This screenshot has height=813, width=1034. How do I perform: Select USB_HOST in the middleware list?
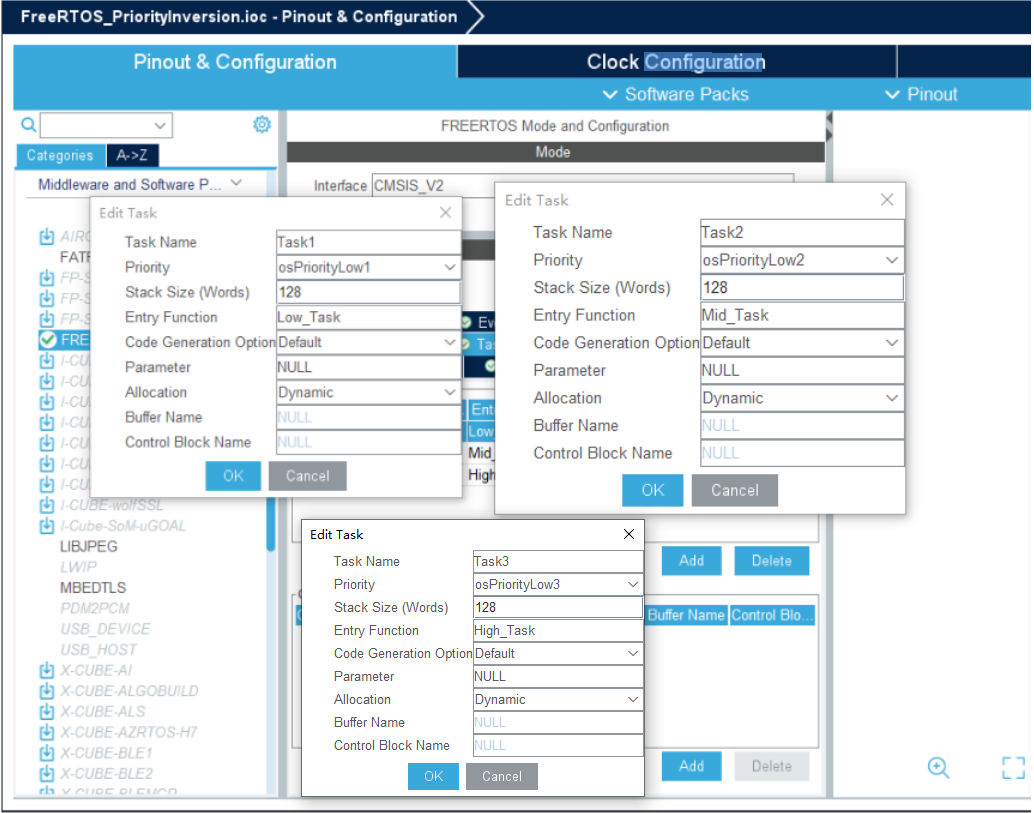point(98,649)
